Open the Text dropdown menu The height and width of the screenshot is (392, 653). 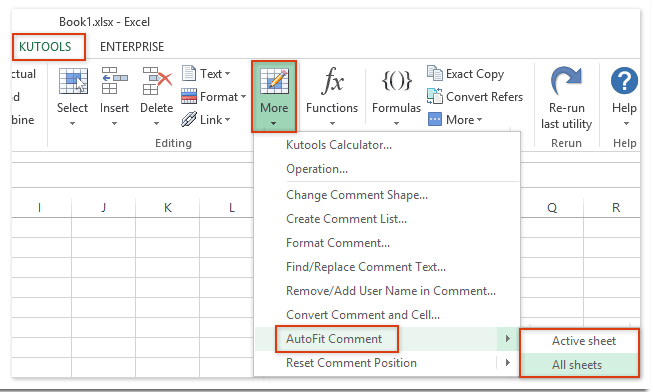coord(227,74)
